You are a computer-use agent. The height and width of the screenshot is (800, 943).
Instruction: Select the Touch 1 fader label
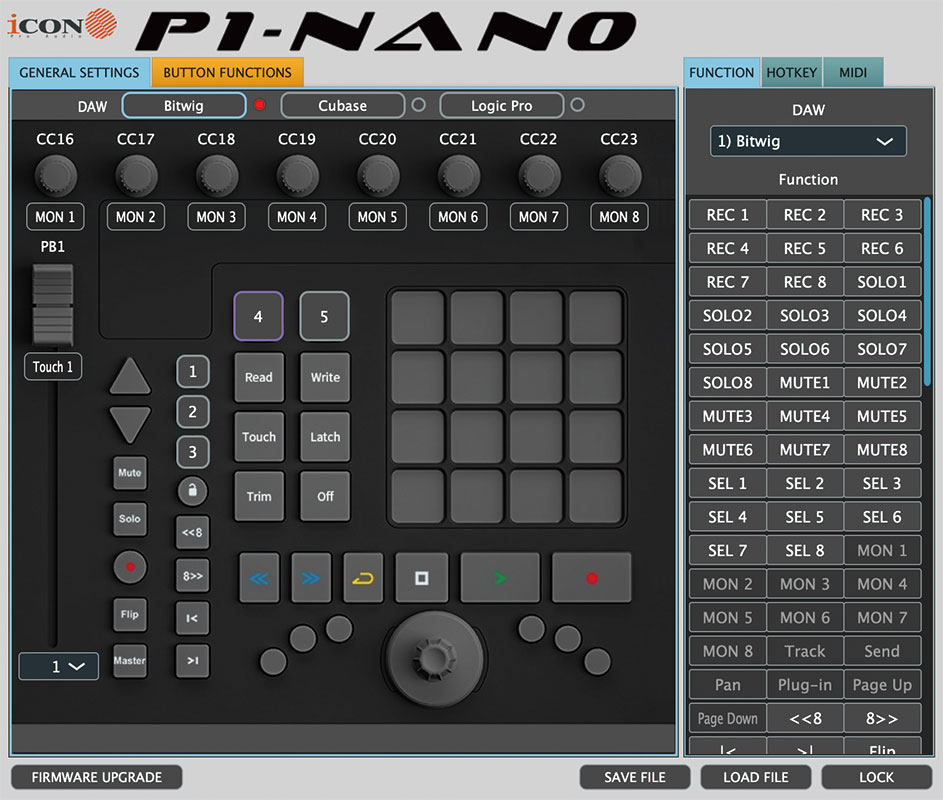click(x=53, y=367)
